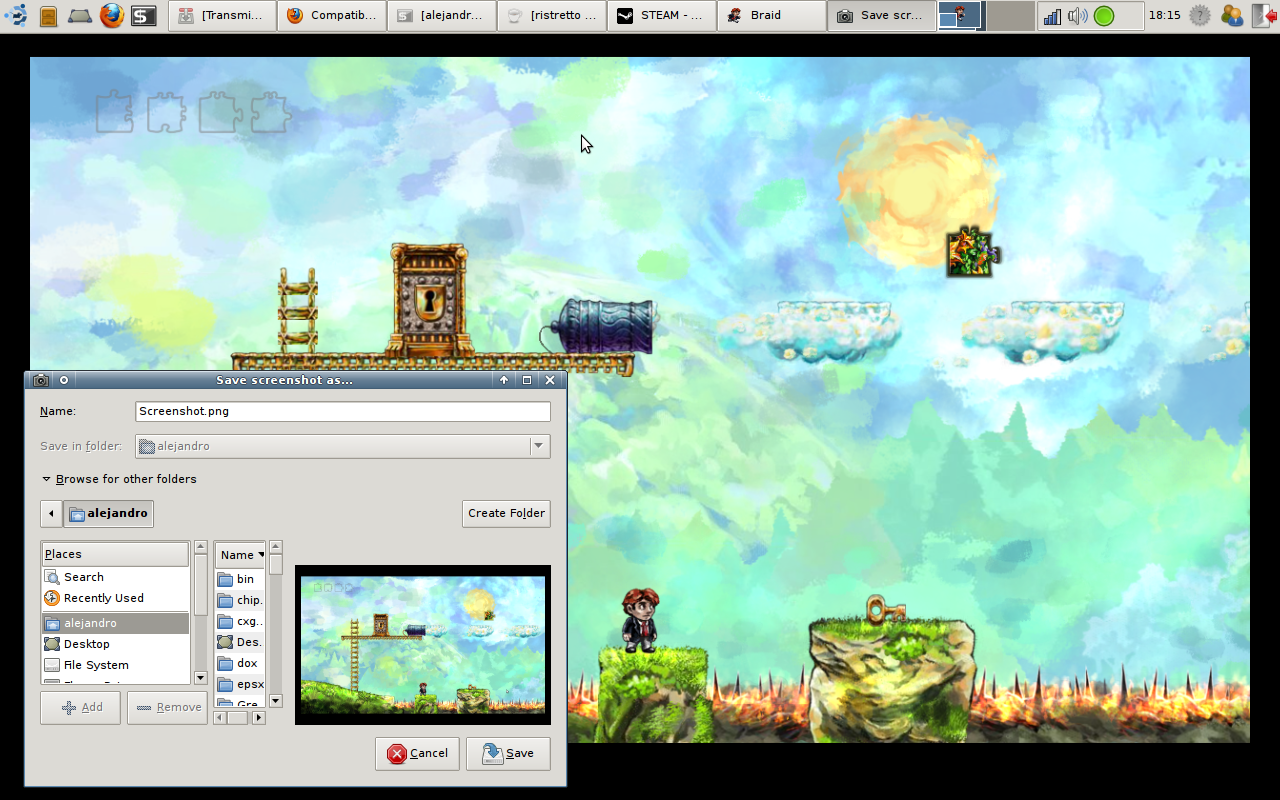
Task: Click the Add bookmark button
Action: pos(81,708)
